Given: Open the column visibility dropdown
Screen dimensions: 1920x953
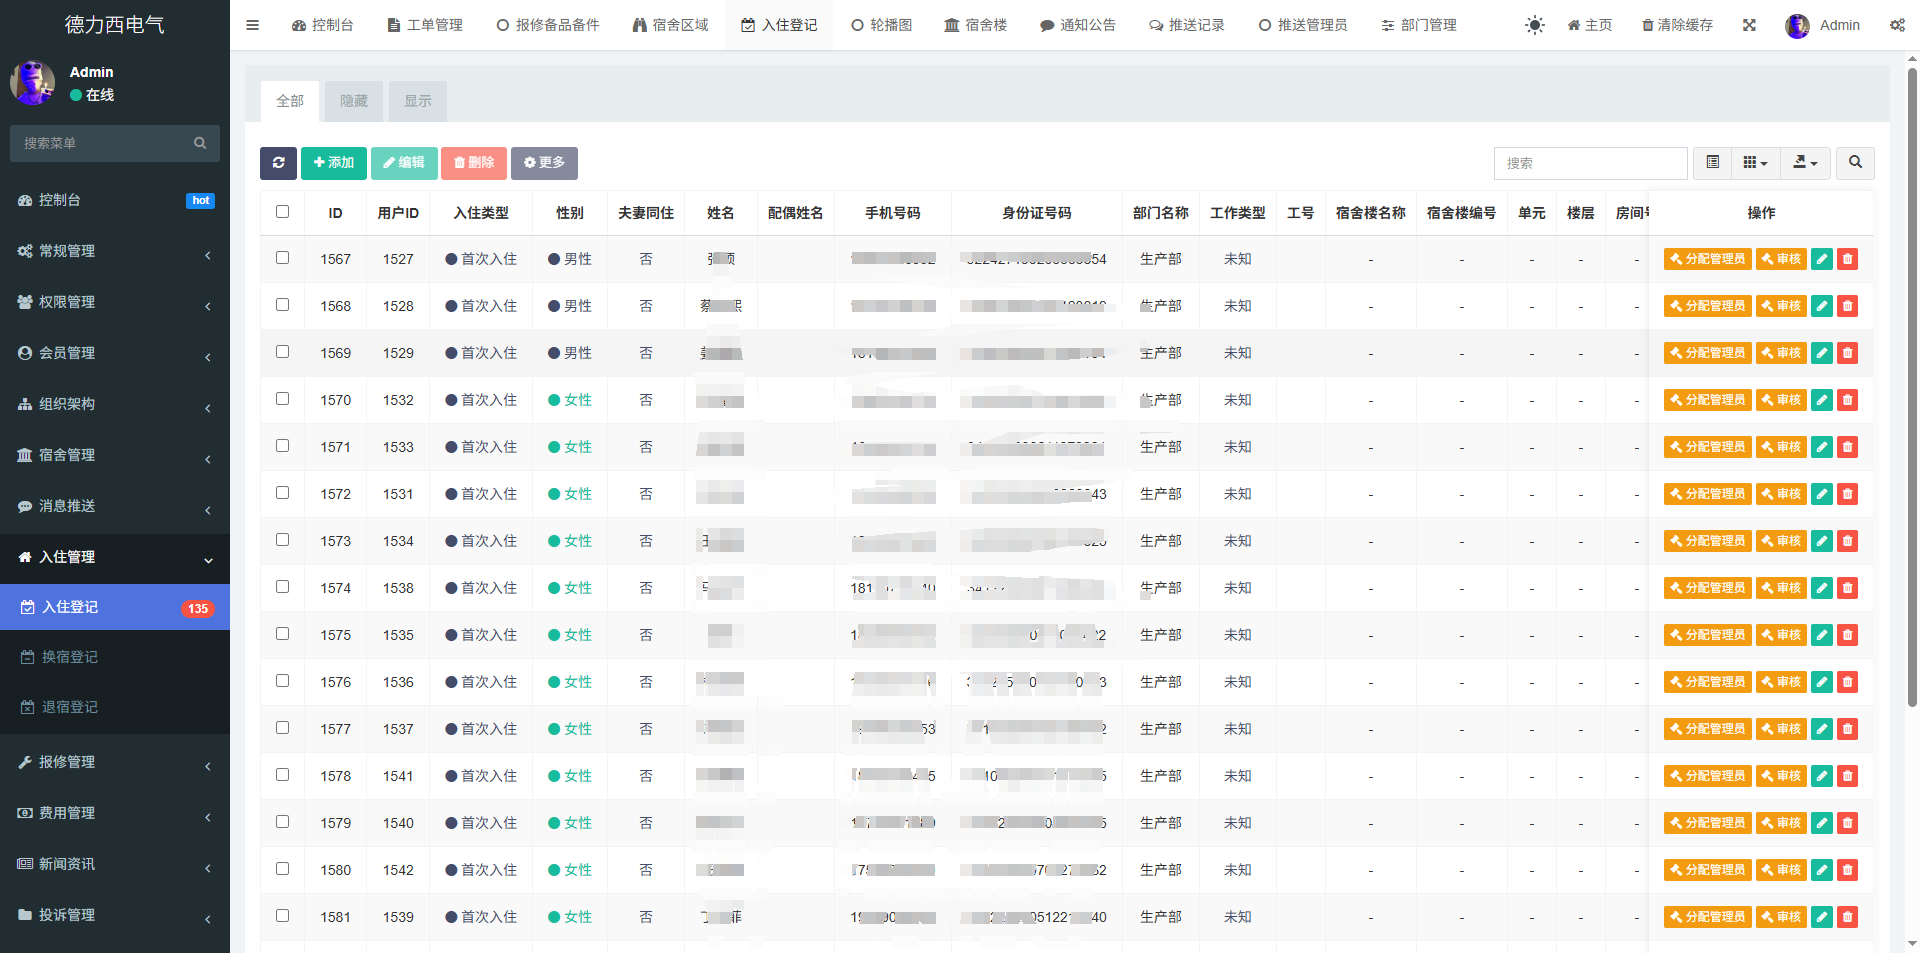Looking at the screenshot, I should click(1755, 163).
